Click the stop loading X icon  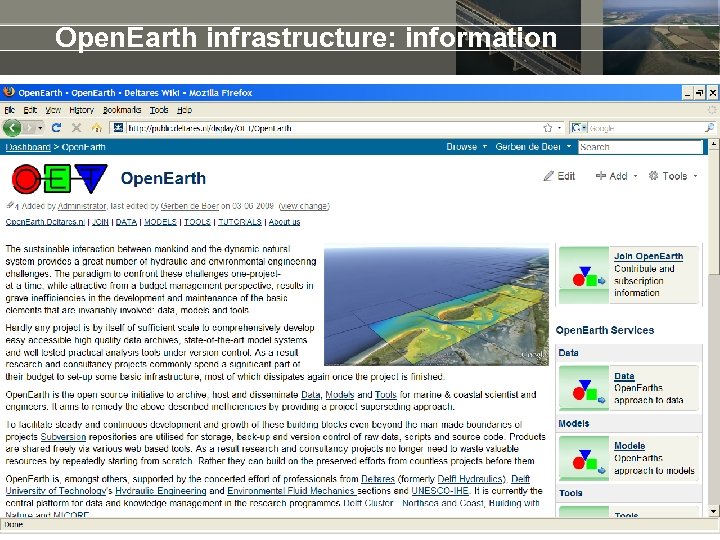click(x=76, y=128)
